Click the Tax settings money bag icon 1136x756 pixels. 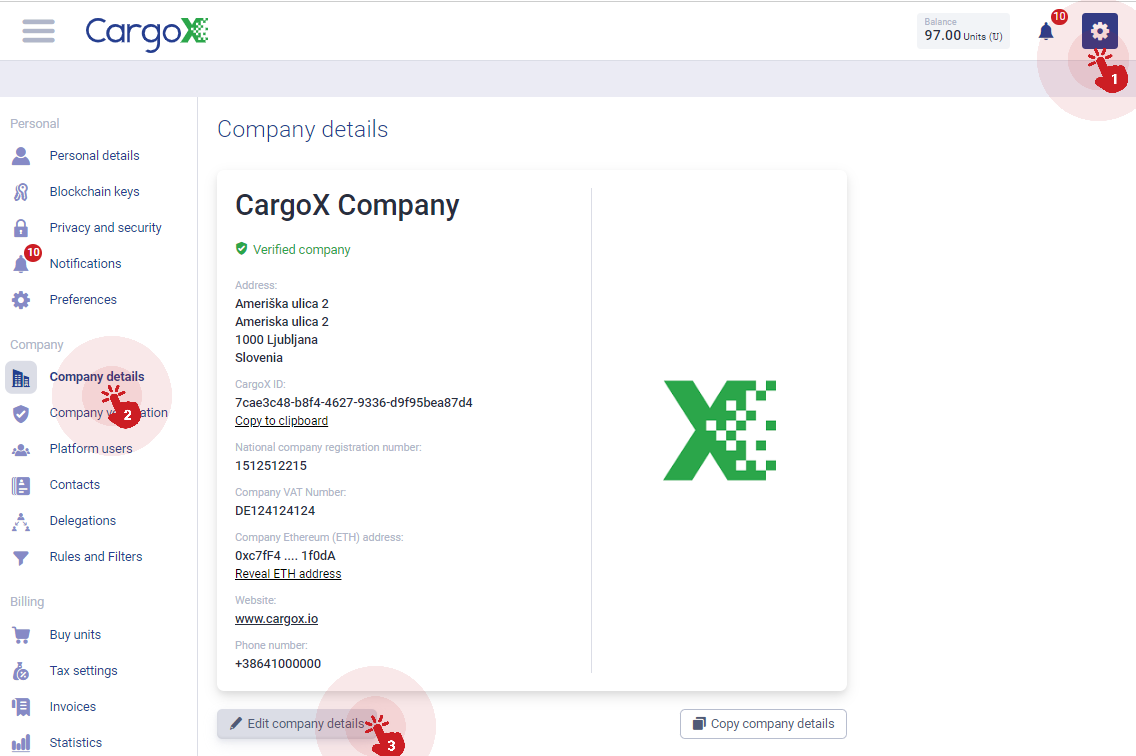pyautogui.click(x=21, y=671)
